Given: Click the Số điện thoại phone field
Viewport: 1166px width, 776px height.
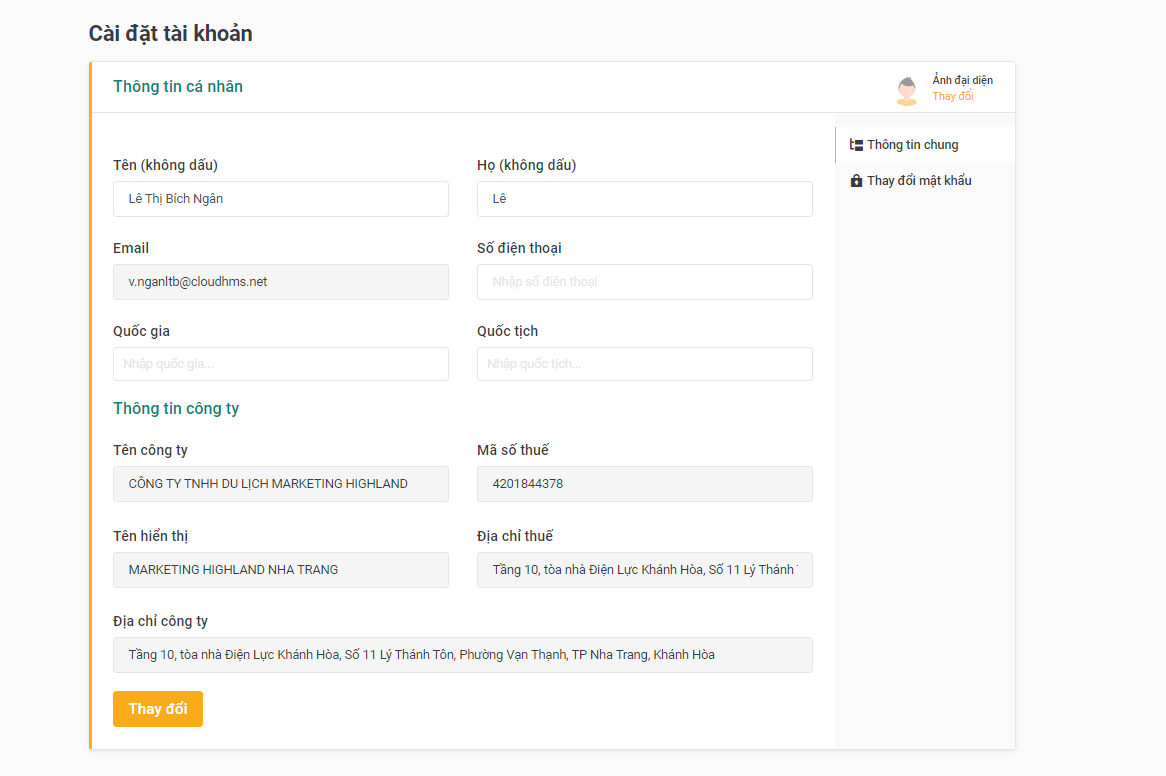Looking at the screenshot, I should 645,282.
